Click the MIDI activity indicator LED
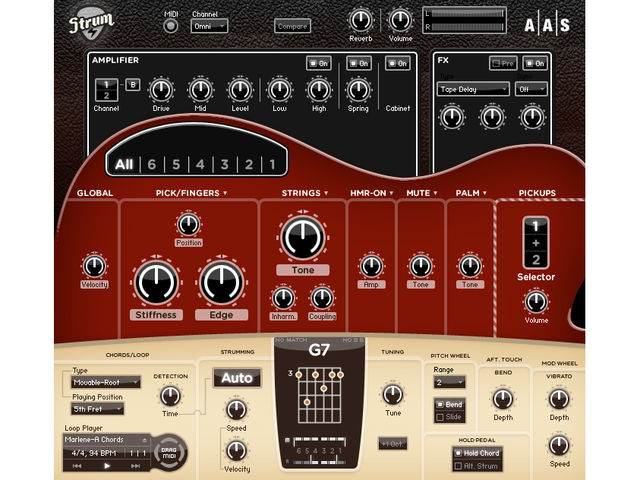Image resolution: width=640 pixels, height=480 pixels. [171, 26]
